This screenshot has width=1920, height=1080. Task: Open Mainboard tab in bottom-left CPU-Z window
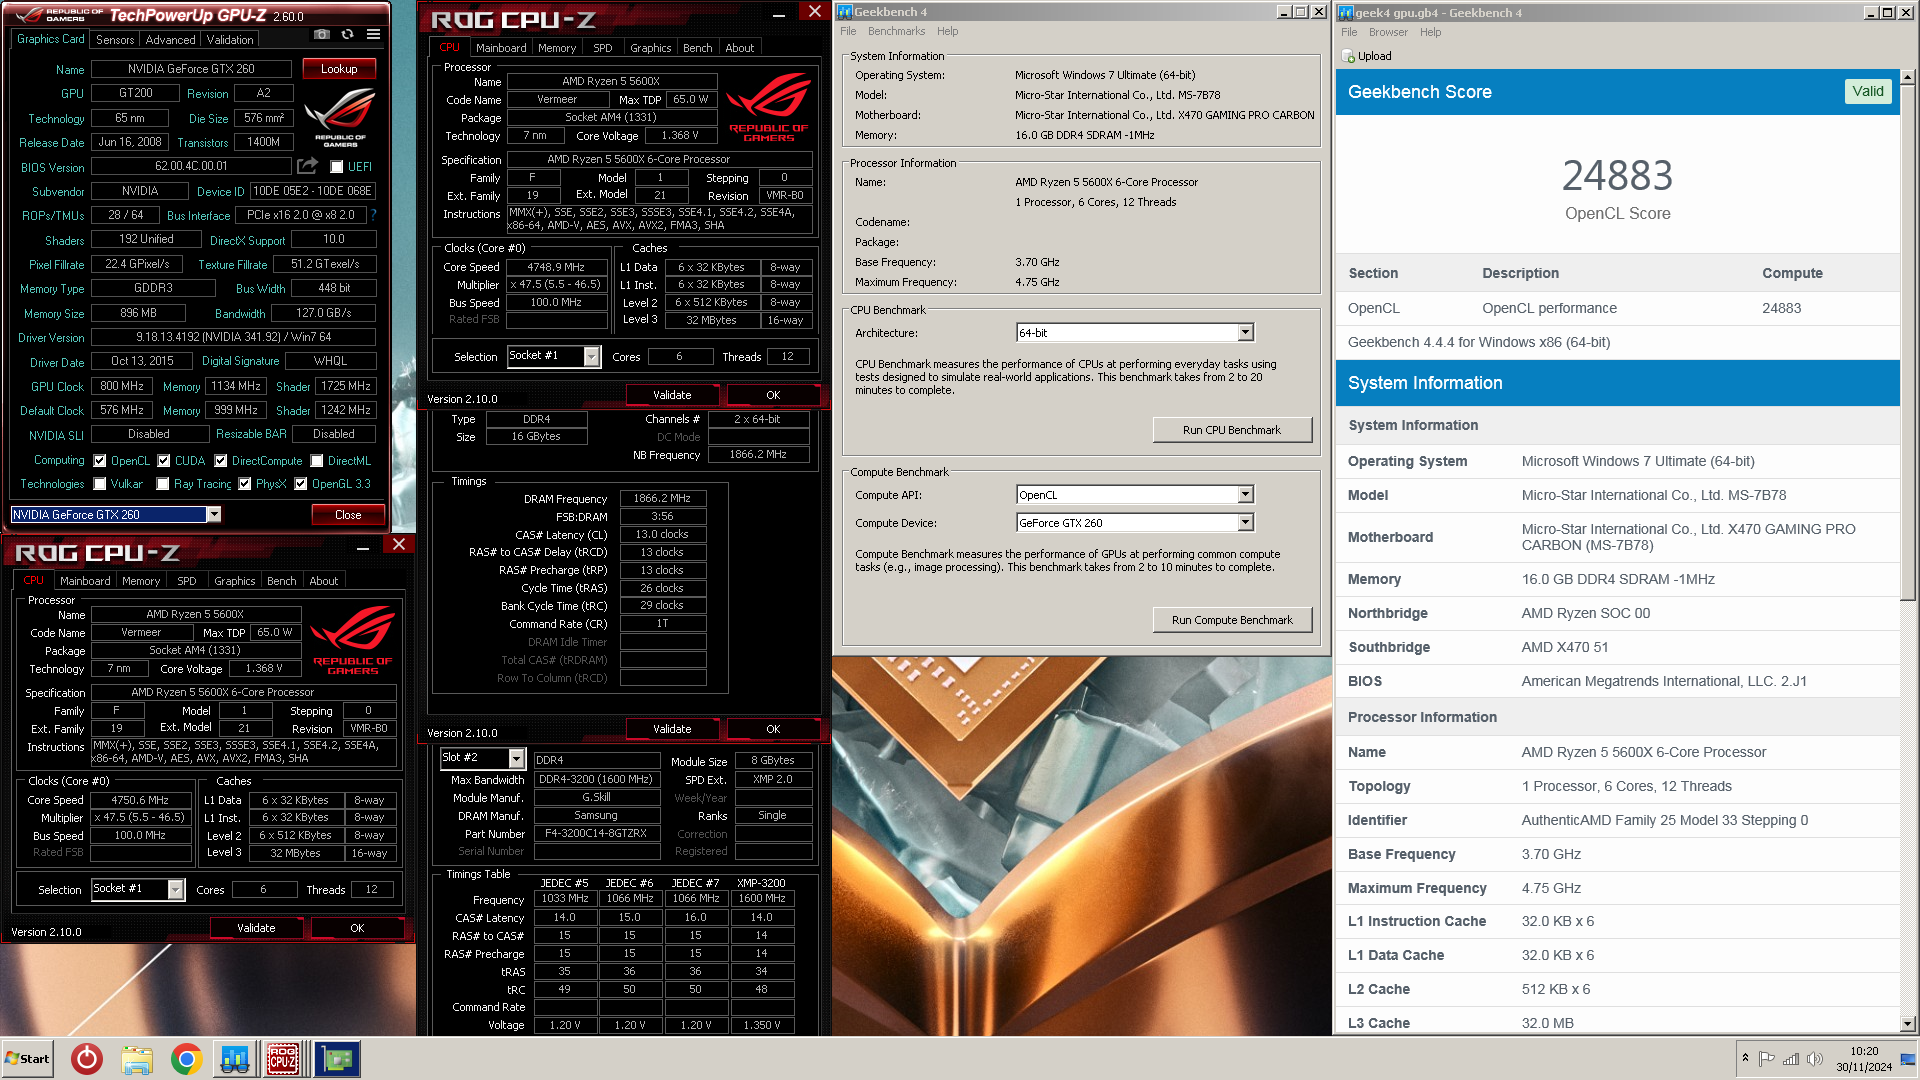coord(85,581)
